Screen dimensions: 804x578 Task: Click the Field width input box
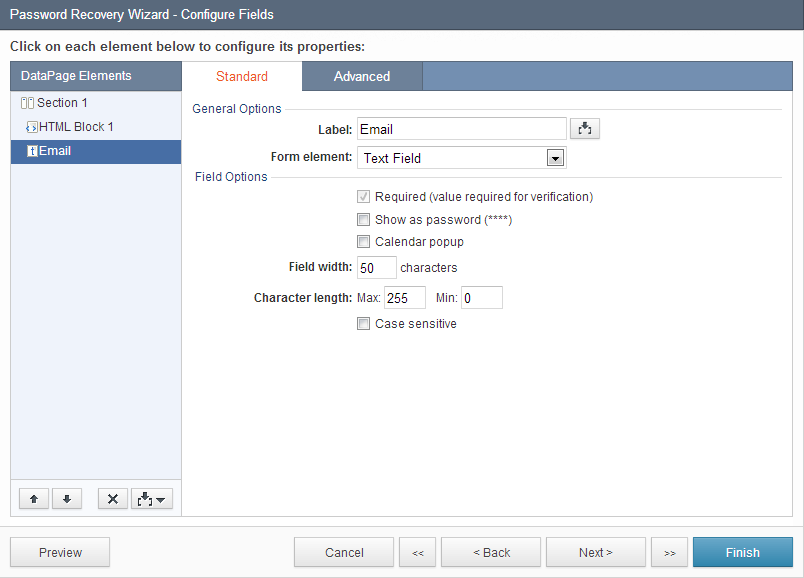(x=376, y=268)
